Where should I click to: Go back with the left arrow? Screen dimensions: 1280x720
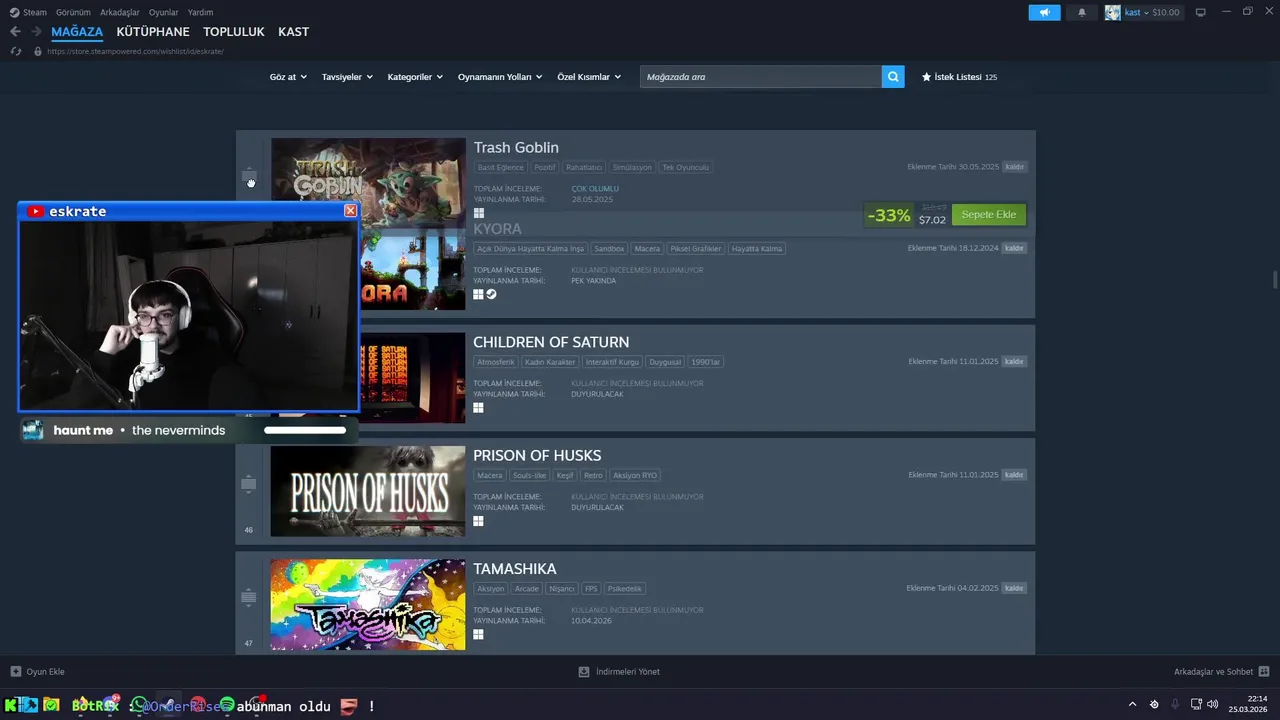[15, 32]
